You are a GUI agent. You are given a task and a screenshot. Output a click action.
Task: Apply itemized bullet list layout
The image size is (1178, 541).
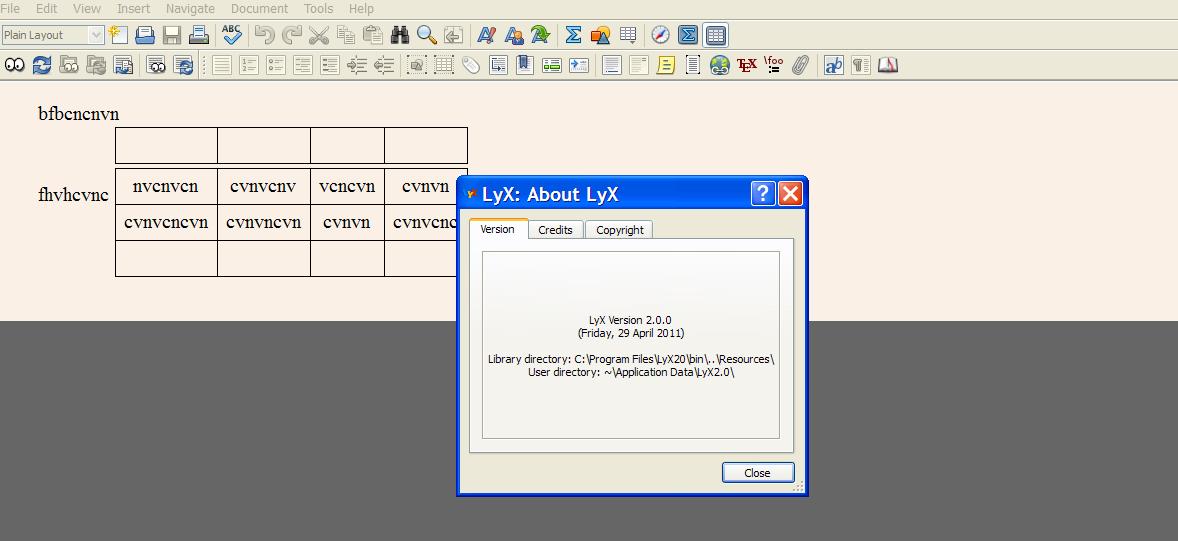276,65
